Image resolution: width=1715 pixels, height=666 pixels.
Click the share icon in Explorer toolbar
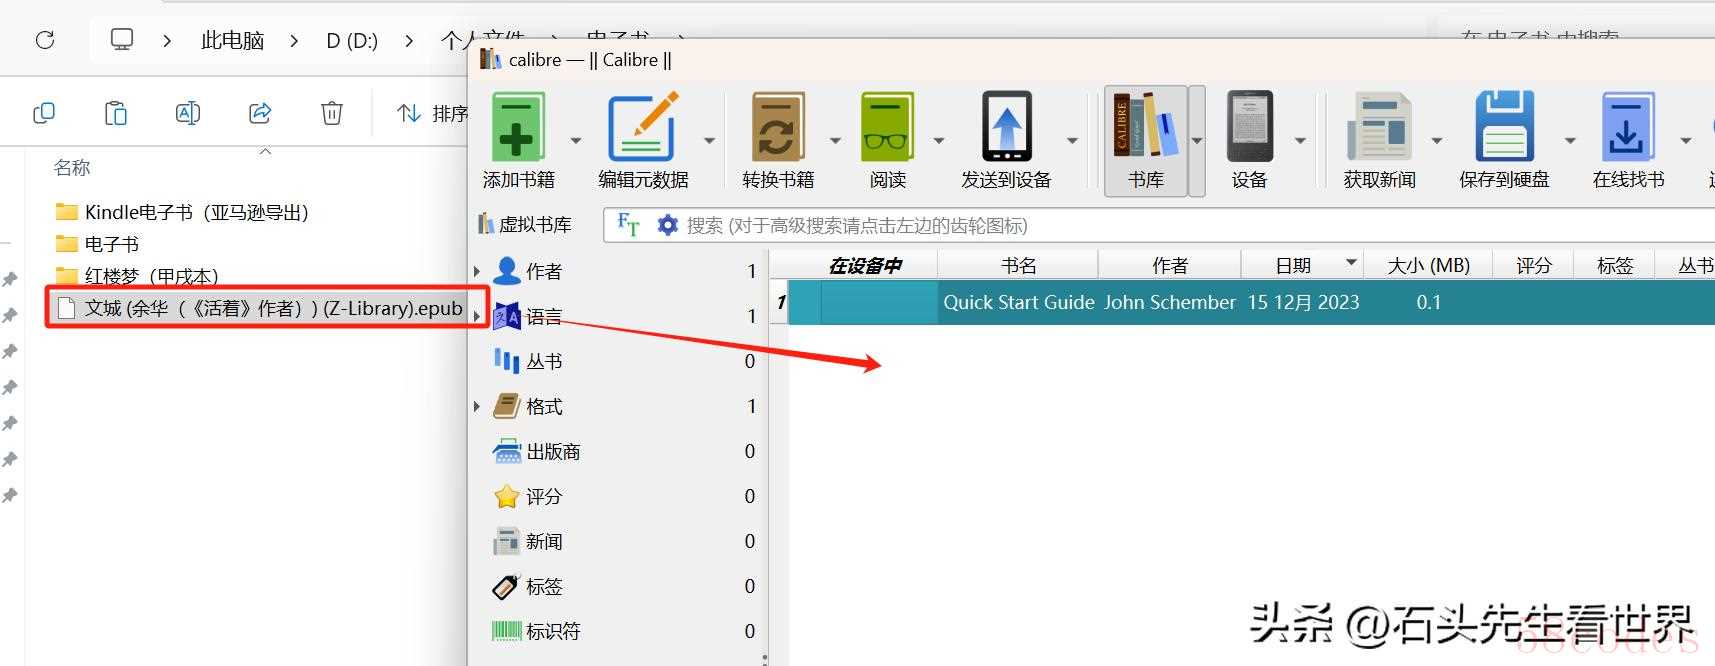coord(260,113)
